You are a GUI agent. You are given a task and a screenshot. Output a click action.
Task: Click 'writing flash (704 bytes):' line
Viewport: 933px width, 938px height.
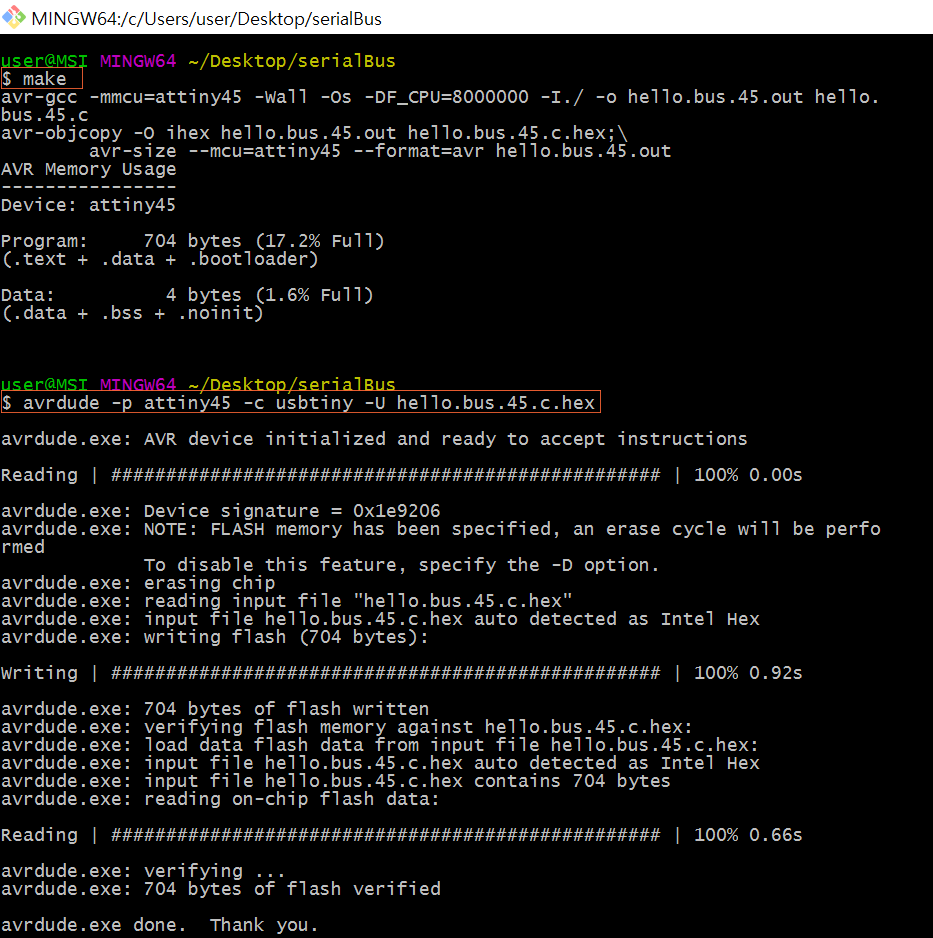coord(215,637)
